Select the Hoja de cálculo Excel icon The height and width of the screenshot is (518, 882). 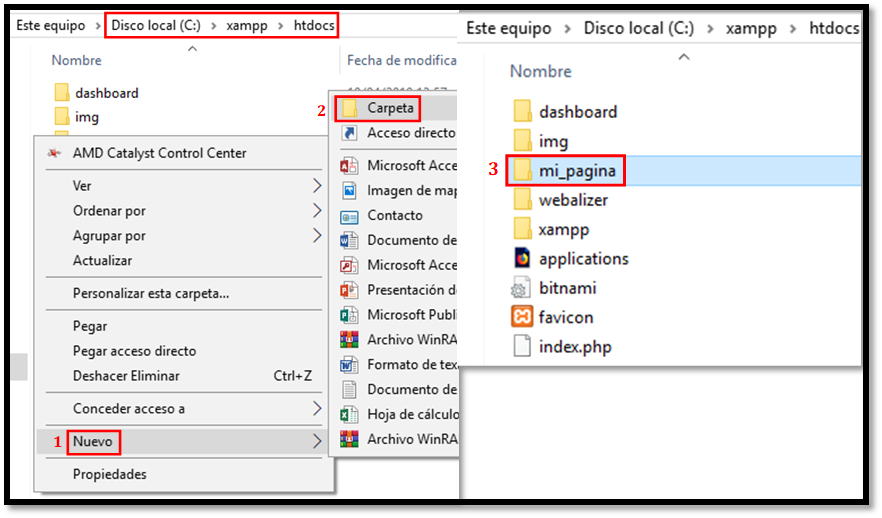coord(349,414)
